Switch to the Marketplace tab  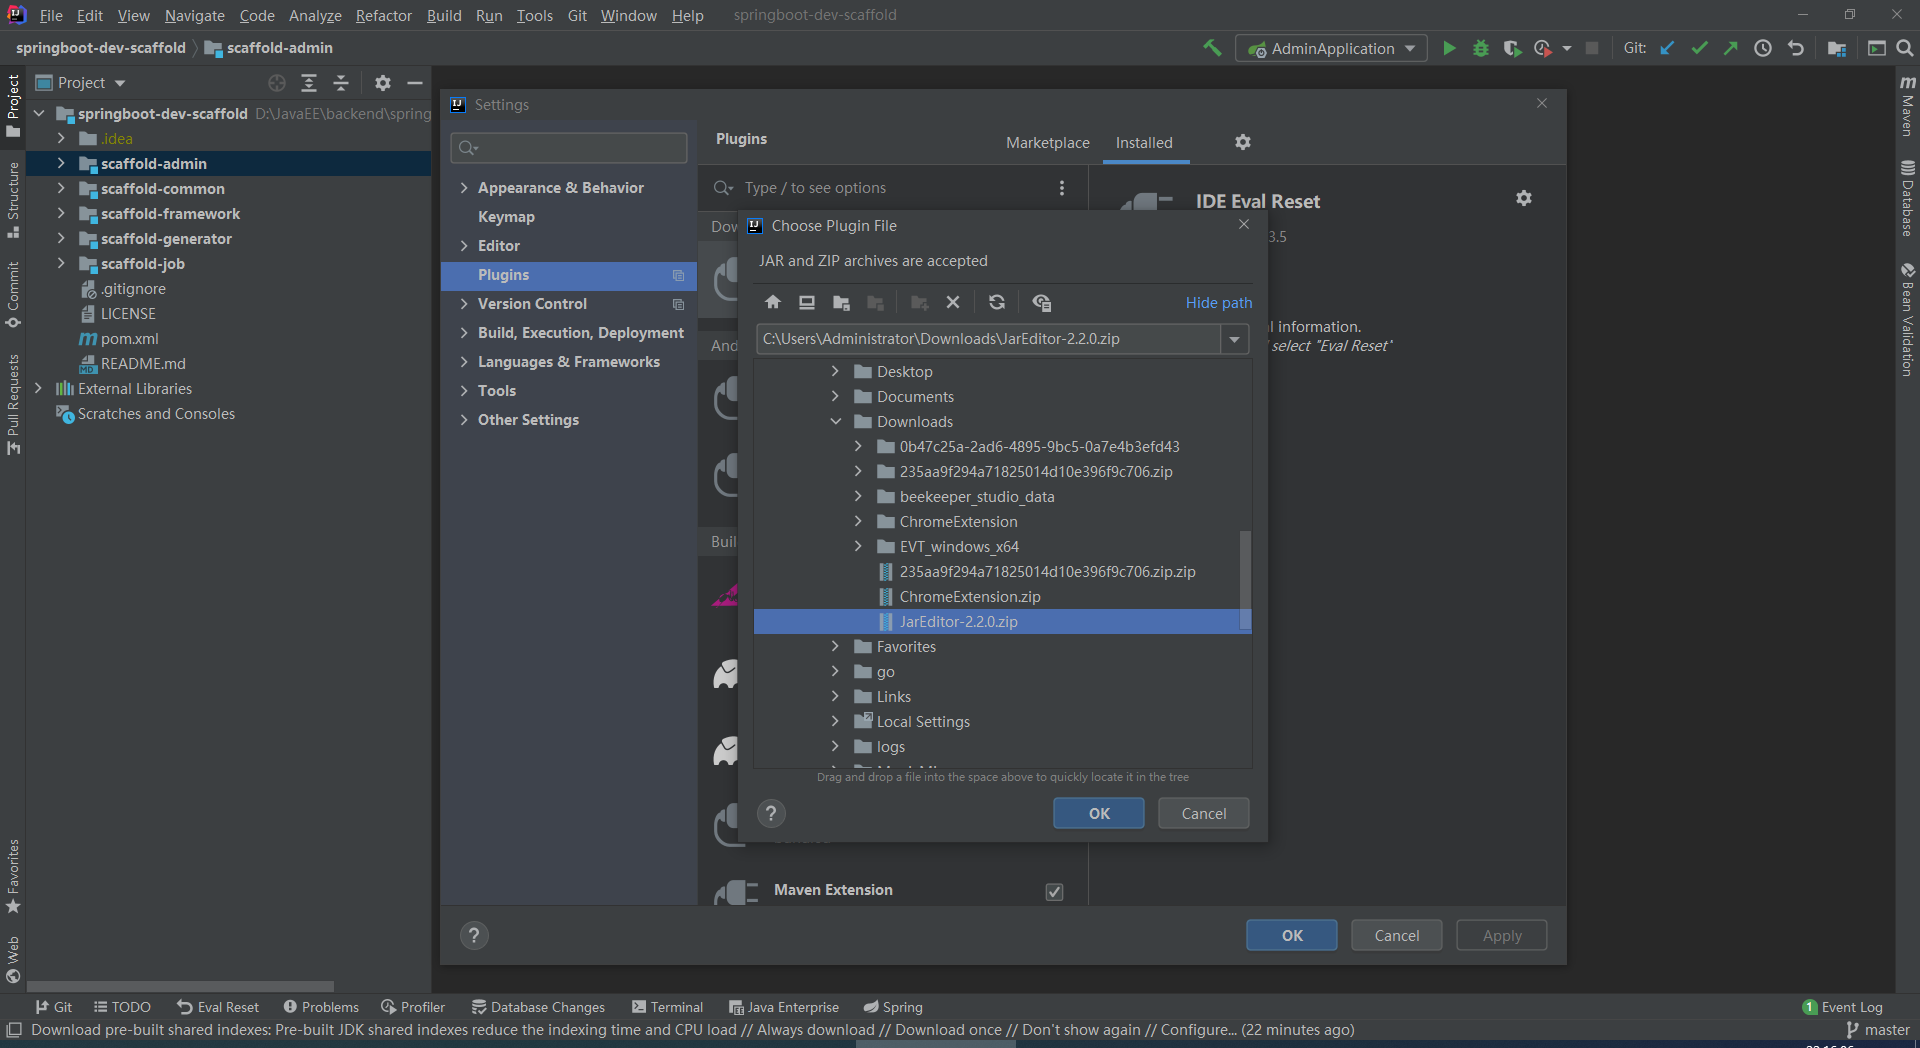point(1047,143)
